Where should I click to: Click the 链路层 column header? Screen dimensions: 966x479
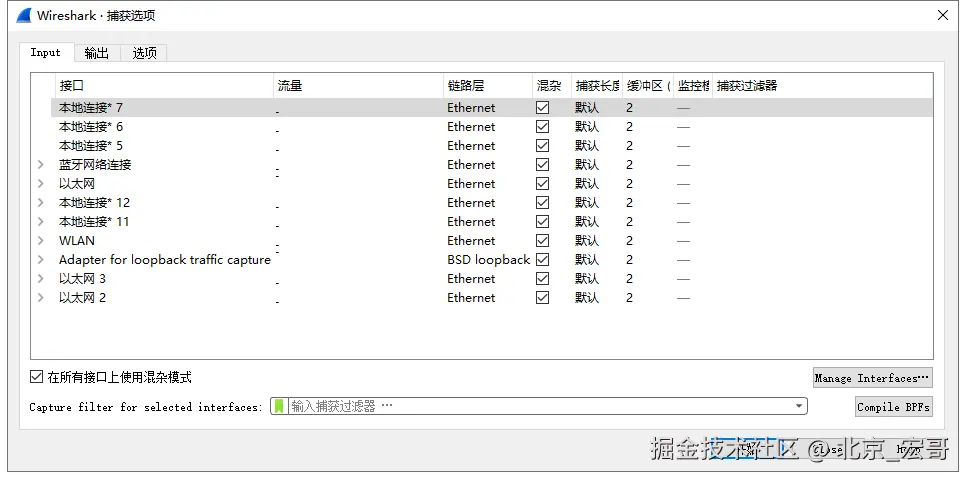click(488, 86)
